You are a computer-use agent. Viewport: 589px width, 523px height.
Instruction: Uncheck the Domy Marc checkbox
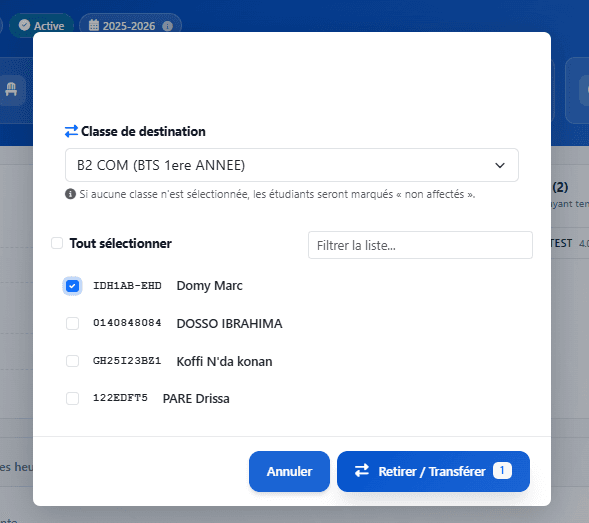[x=72, y=286]
